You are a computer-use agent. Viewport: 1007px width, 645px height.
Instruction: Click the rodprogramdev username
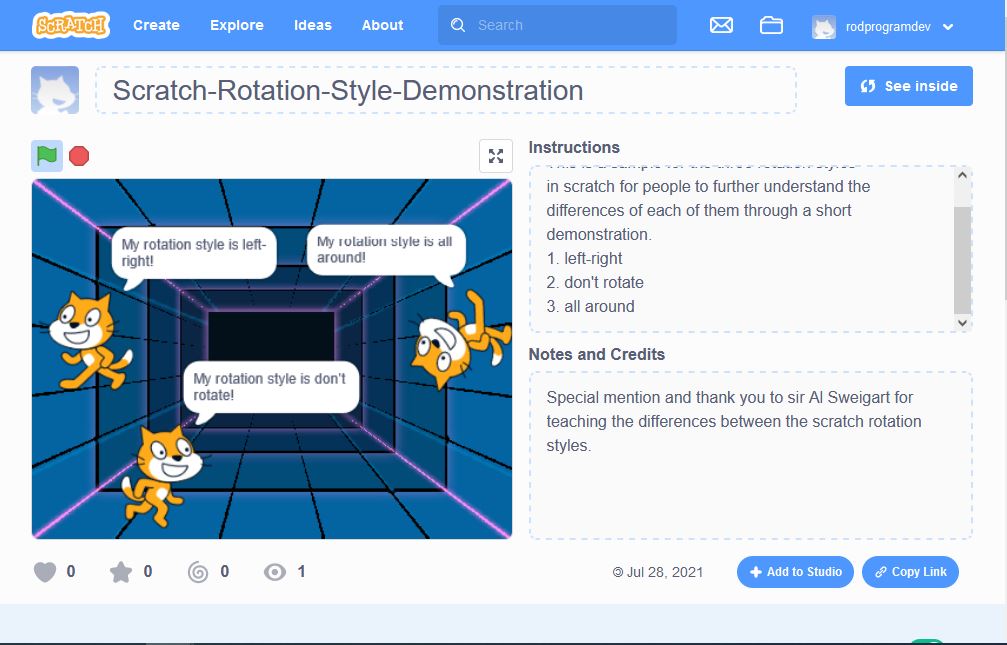click(888, 26)
